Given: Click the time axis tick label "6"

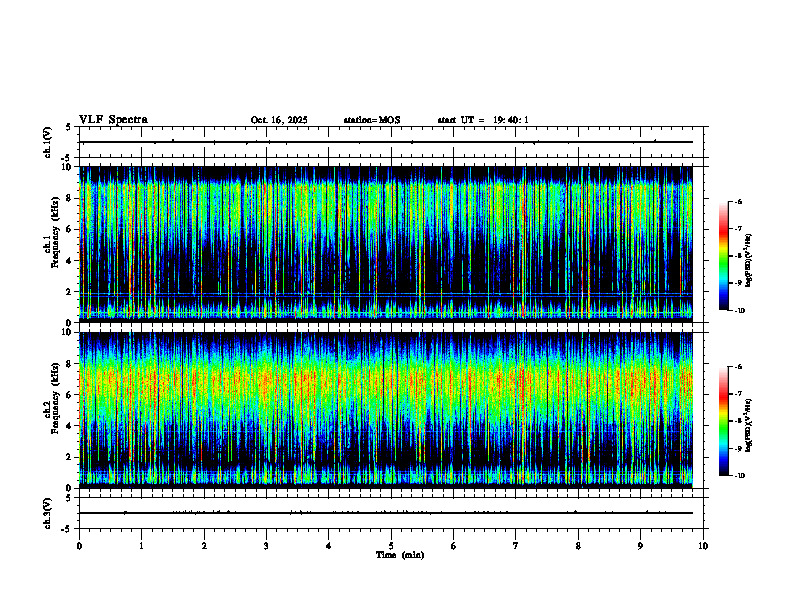Looking at the screenshot, I should [454, 546].
